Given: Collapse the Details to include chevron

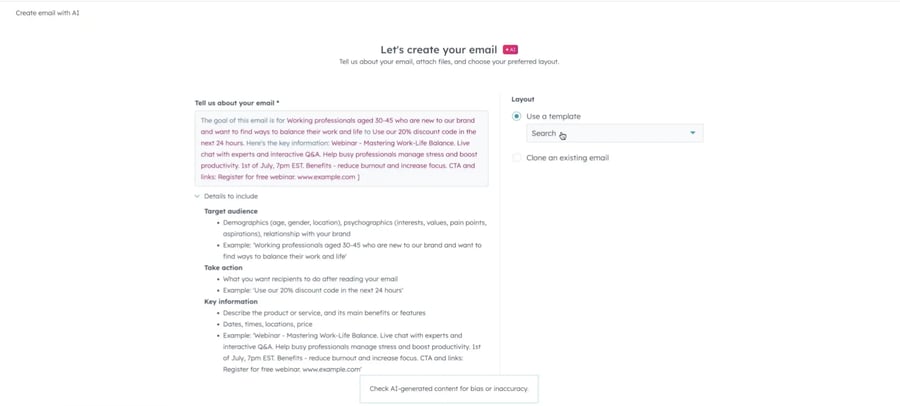Looking at the screenshot, I should click(197, 196).
